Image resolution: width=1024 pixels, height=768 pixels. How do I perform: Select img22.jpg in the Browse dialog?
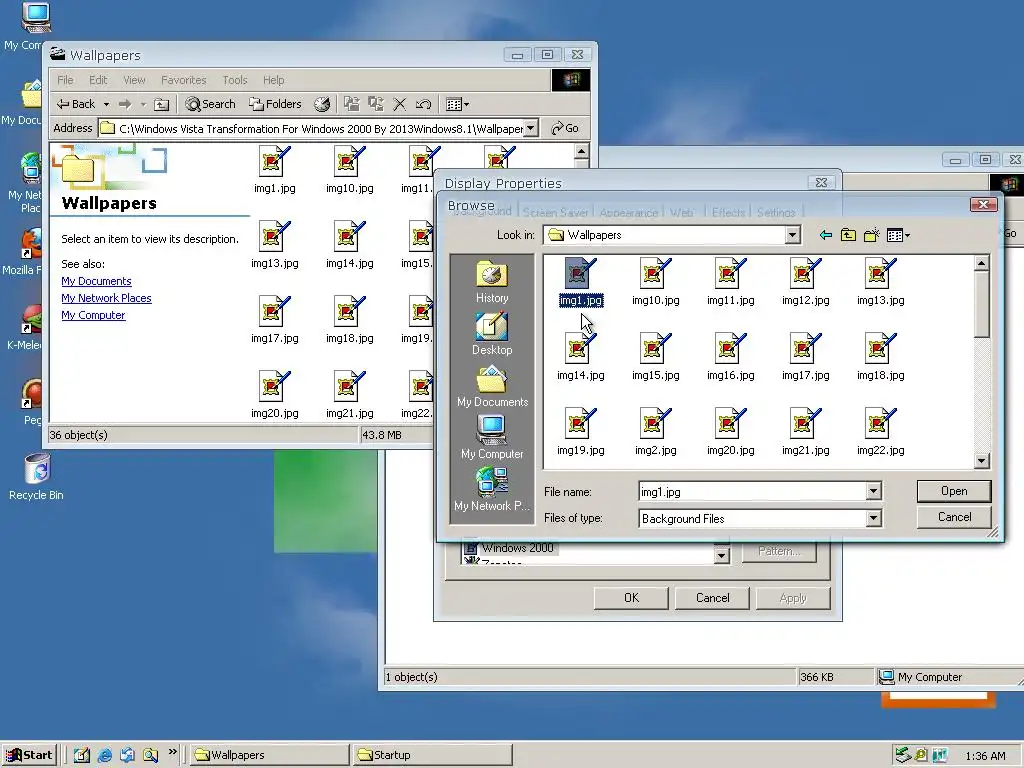[880, 432]
